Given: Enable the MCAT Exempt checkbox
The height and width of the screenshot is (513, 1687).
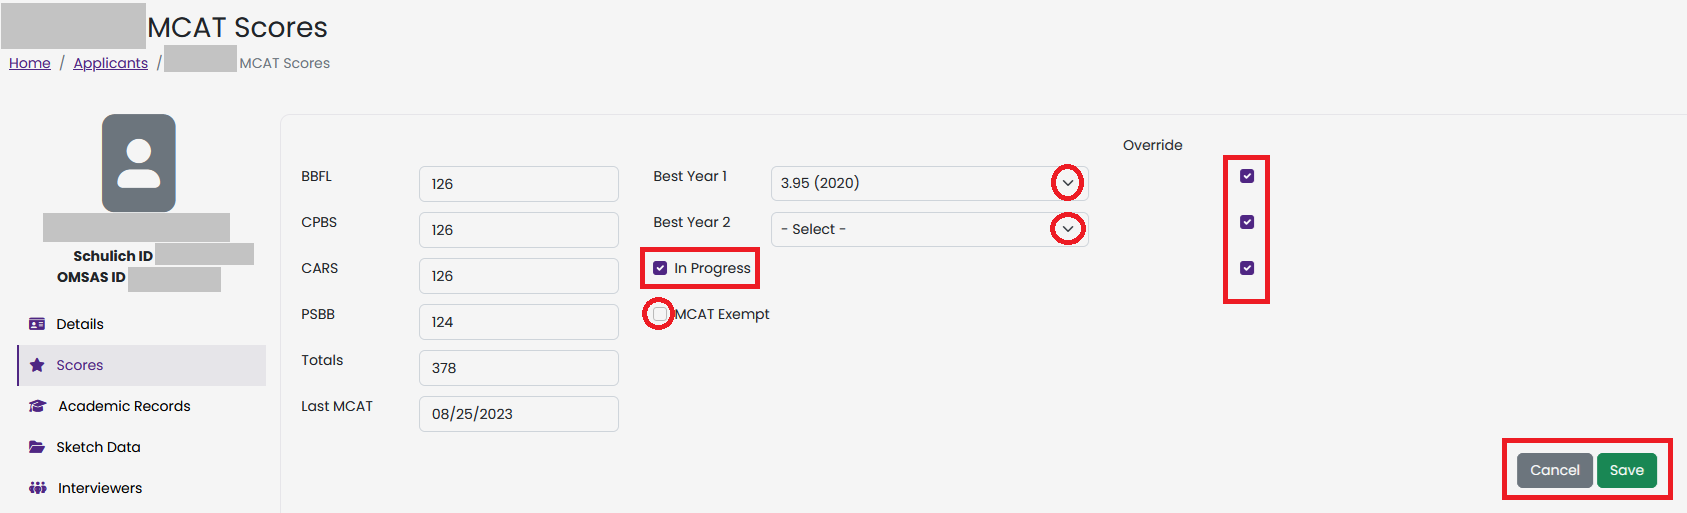Looking at the screenshot, I should click(660, 314).
